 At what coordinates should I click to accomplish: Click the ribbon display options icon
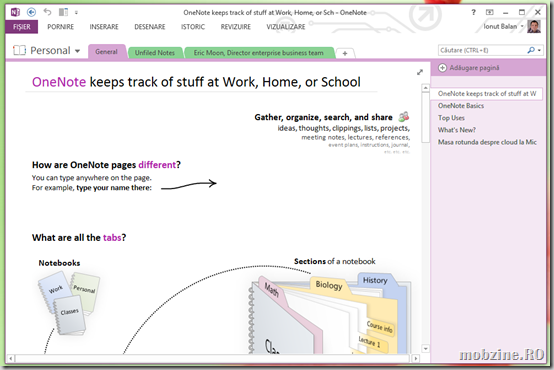click(x=489, y=12)
